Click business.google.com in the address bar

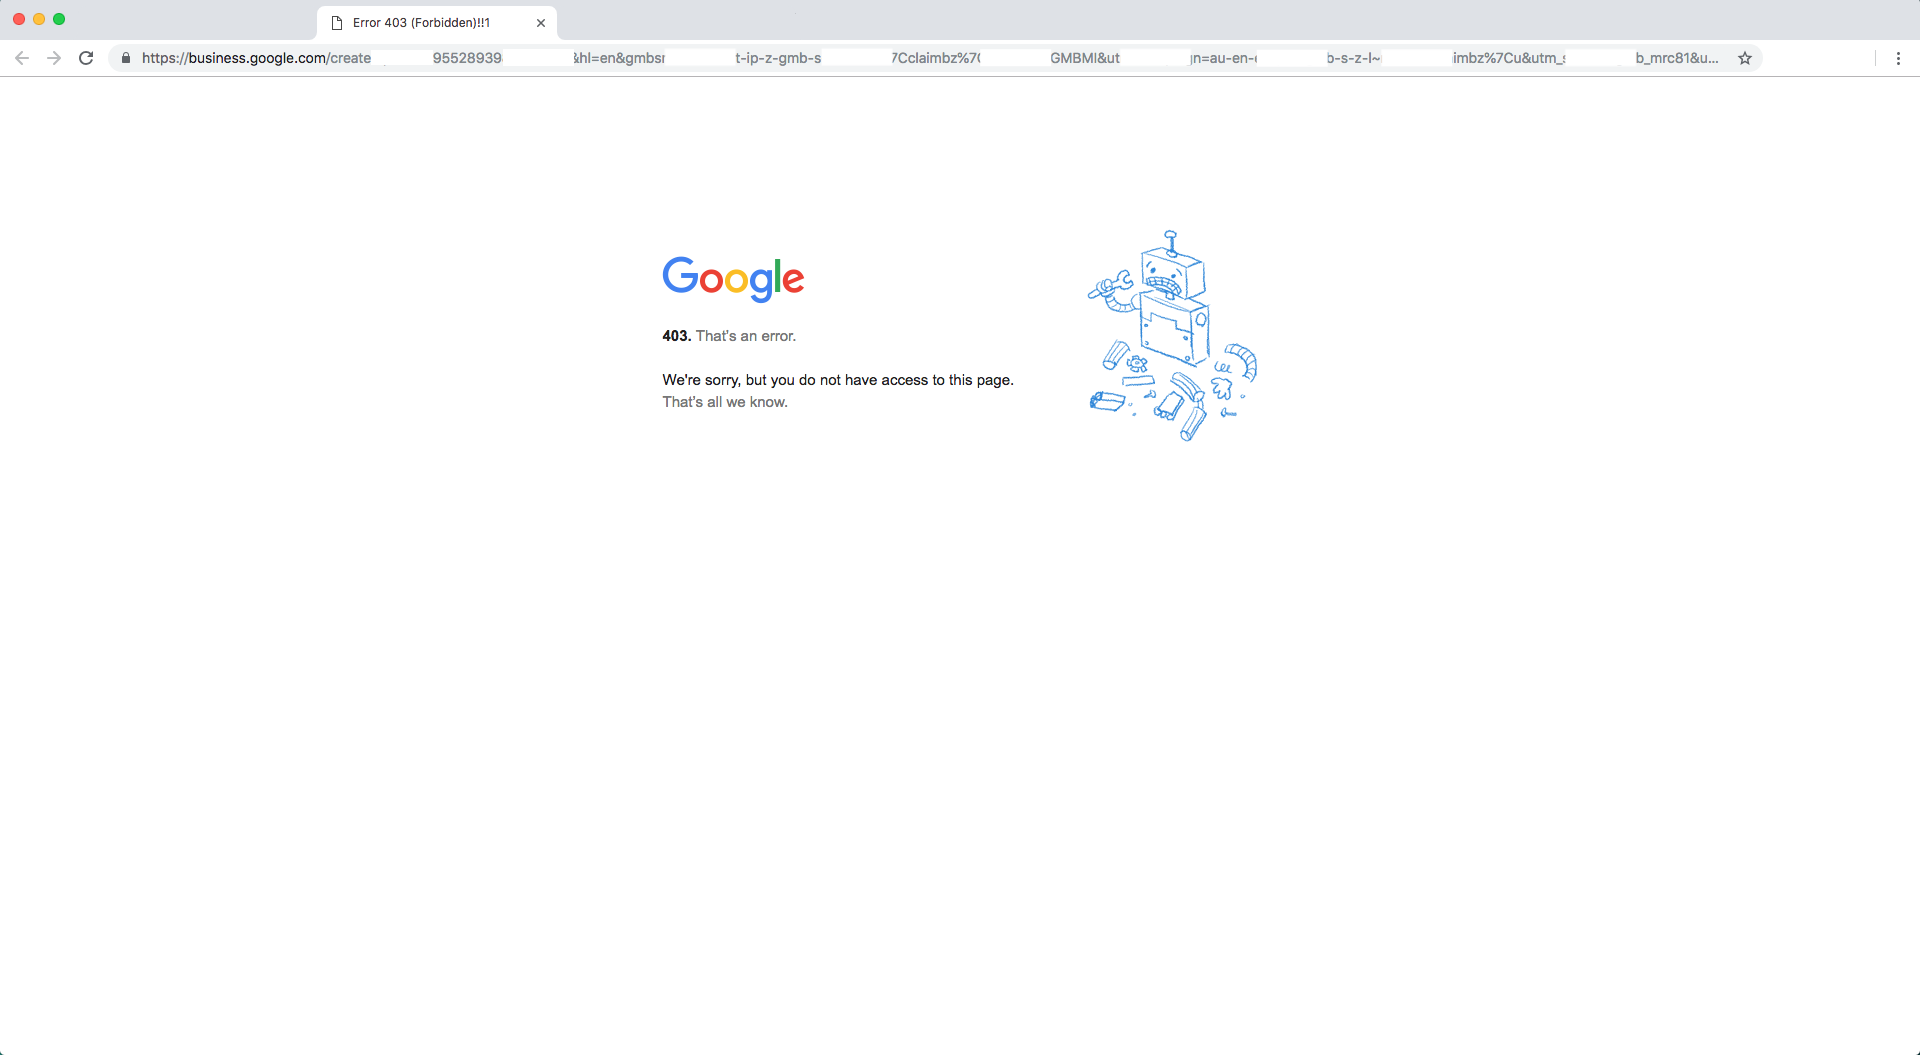click(x=257, y=58)
